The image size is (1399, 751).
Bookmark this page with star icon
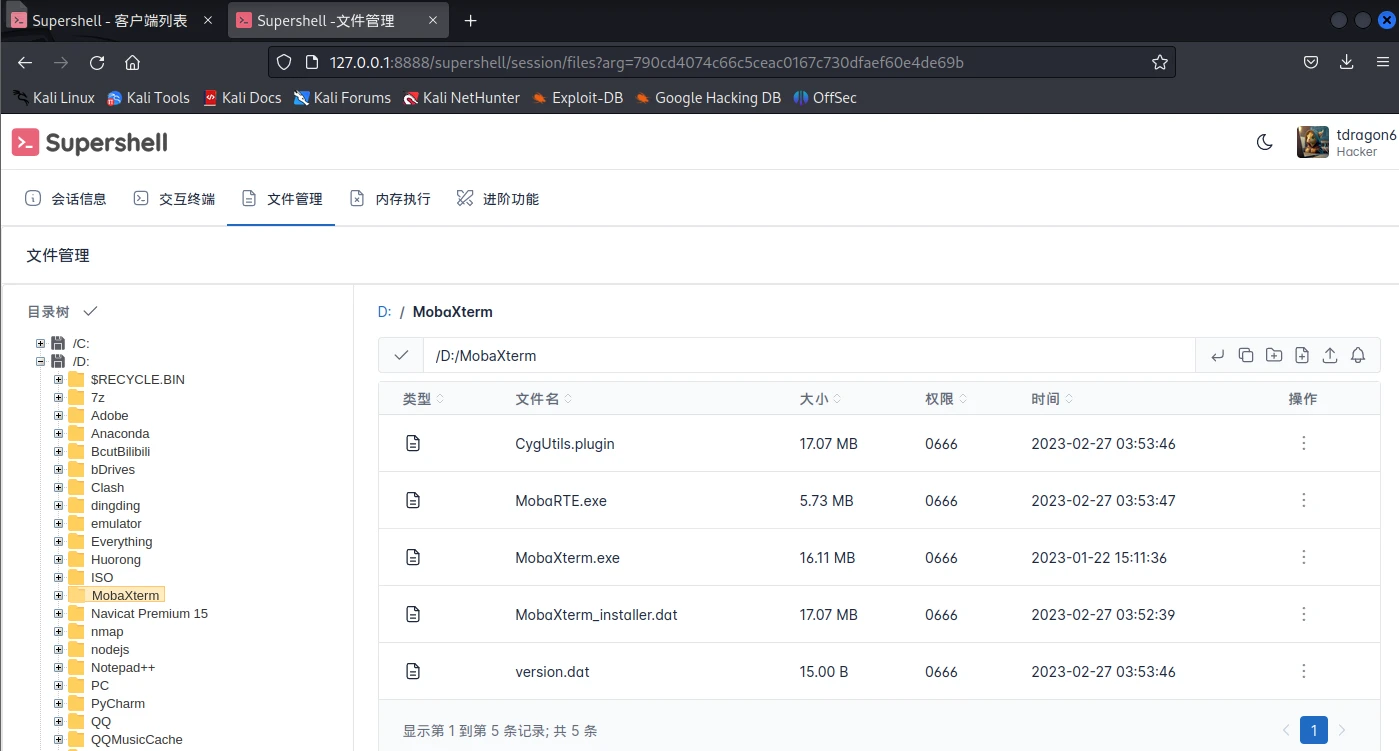pyautogui.click(x=1159, y=62)
